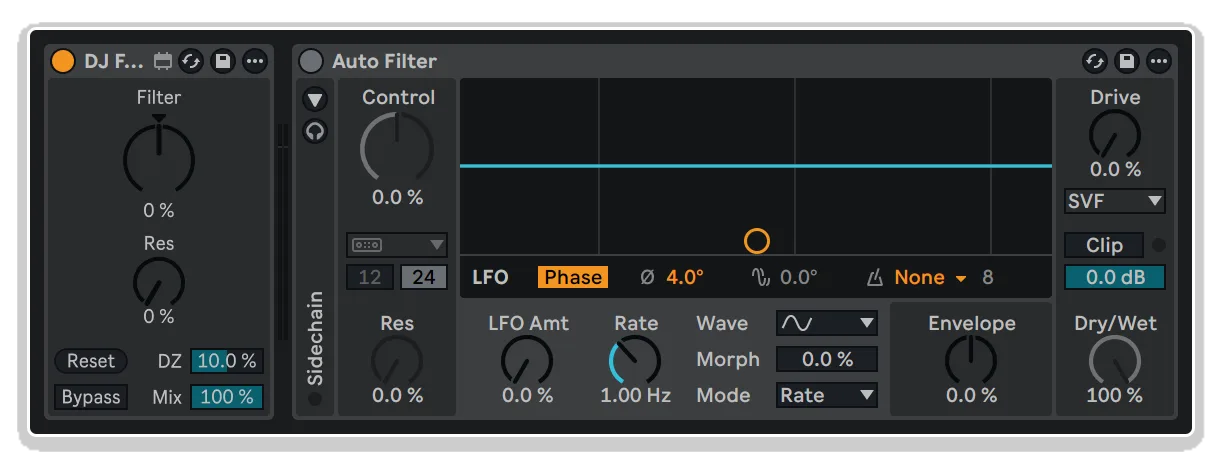
Task: Open the Wave shape dropdown
Action: [x=827, y=323]
